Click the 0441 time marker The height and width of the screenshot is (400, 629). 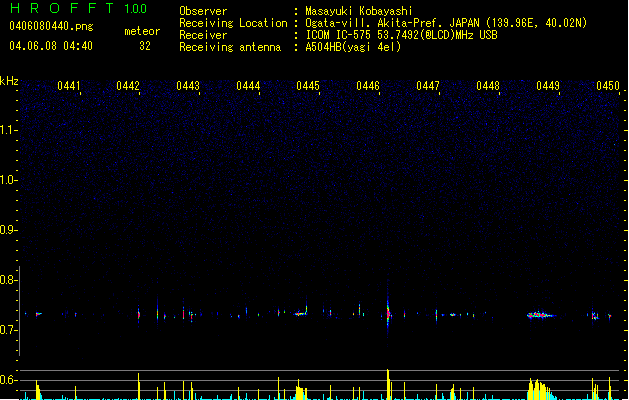pyautogui.click(x=69, y=86)
